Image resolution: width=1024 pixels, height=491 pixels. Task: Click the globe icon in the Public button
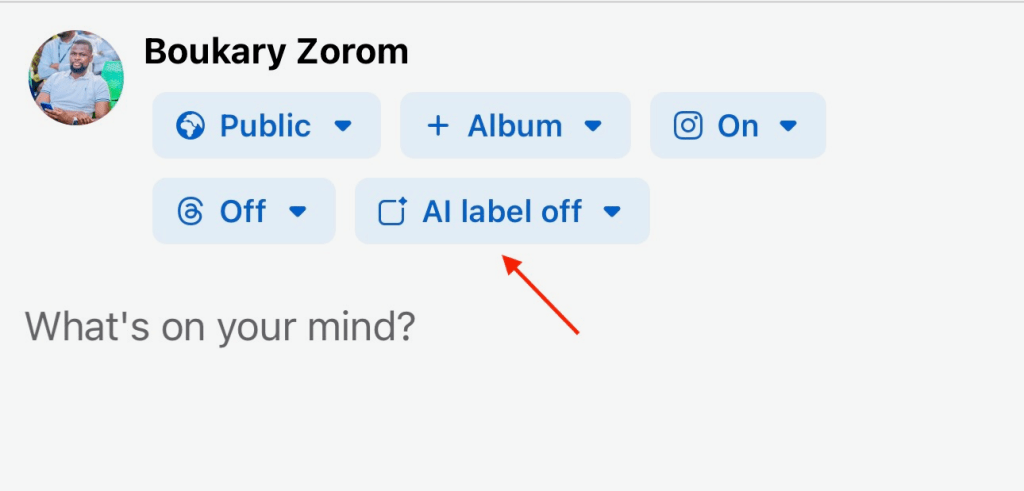click(190, 126)
